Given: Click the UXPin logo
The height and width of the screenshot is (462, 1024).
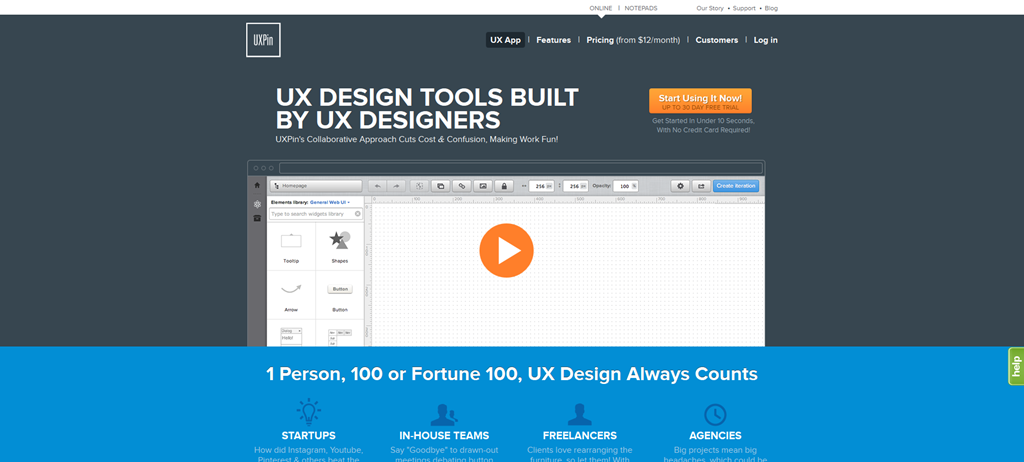Looking at the screenshot, I should click(x=263, y=40).
